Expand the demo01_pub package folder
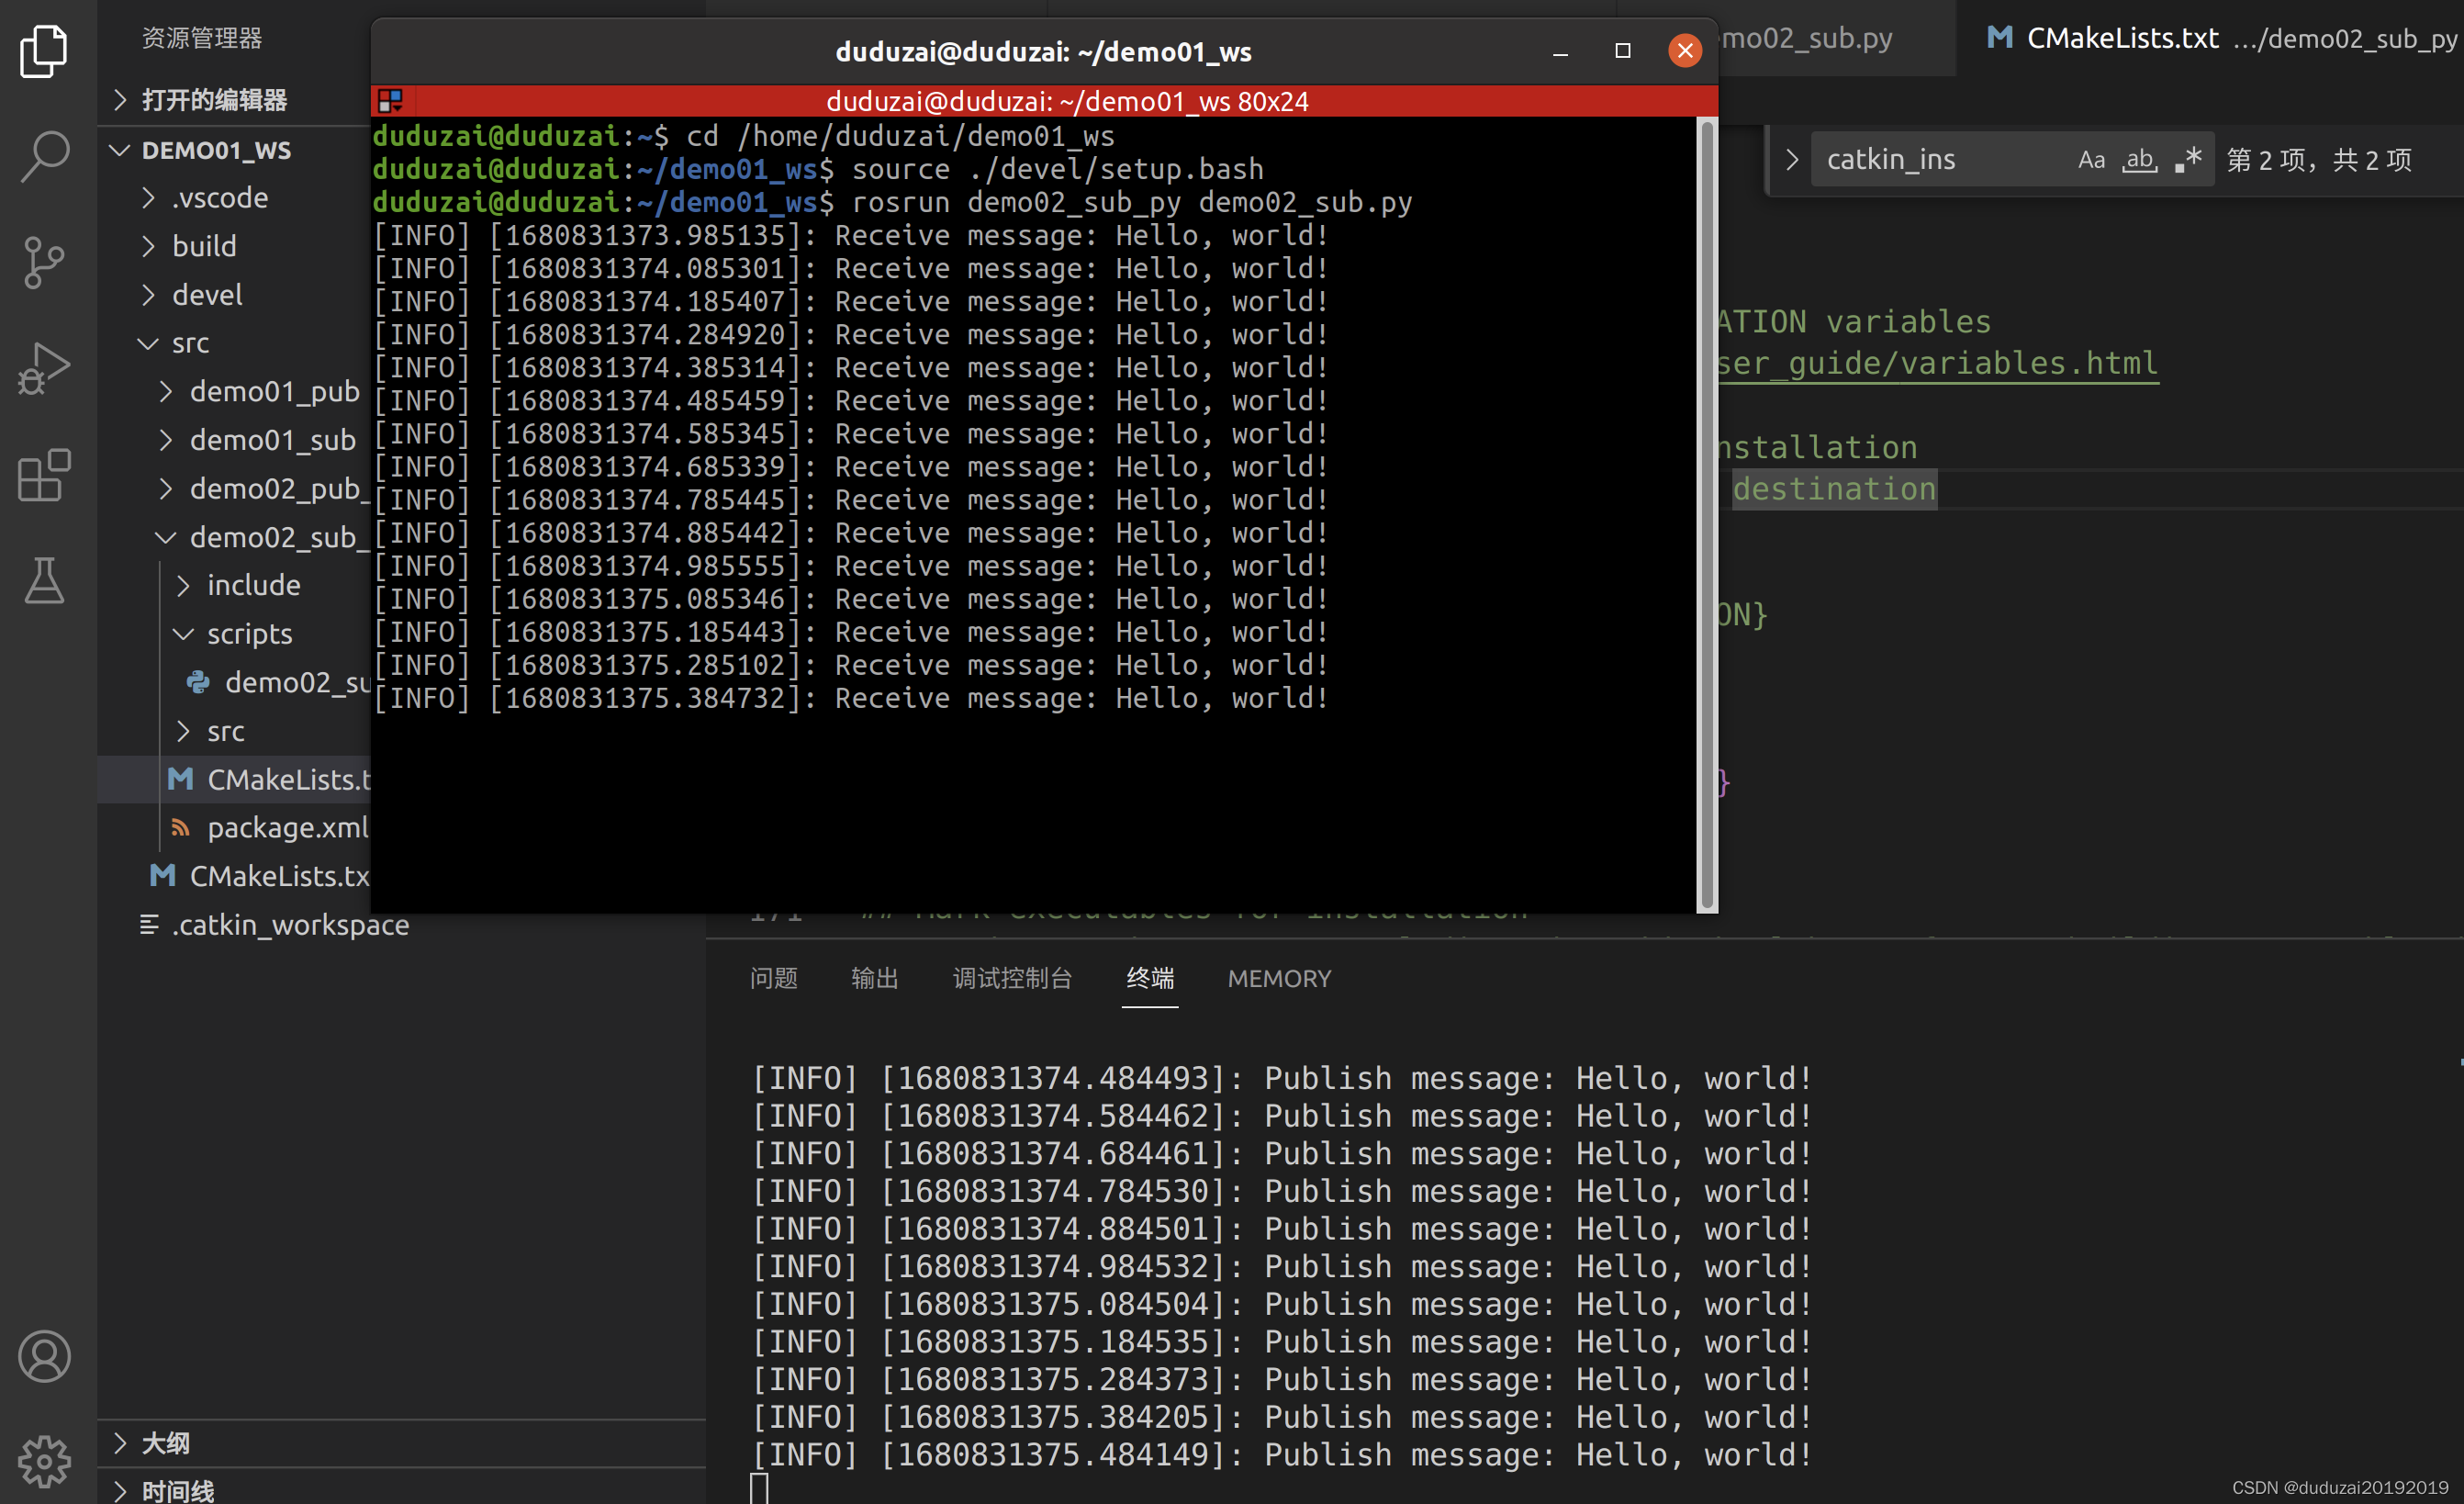The height and width of the screenshot is (1504, 2464). pos(166,391)
